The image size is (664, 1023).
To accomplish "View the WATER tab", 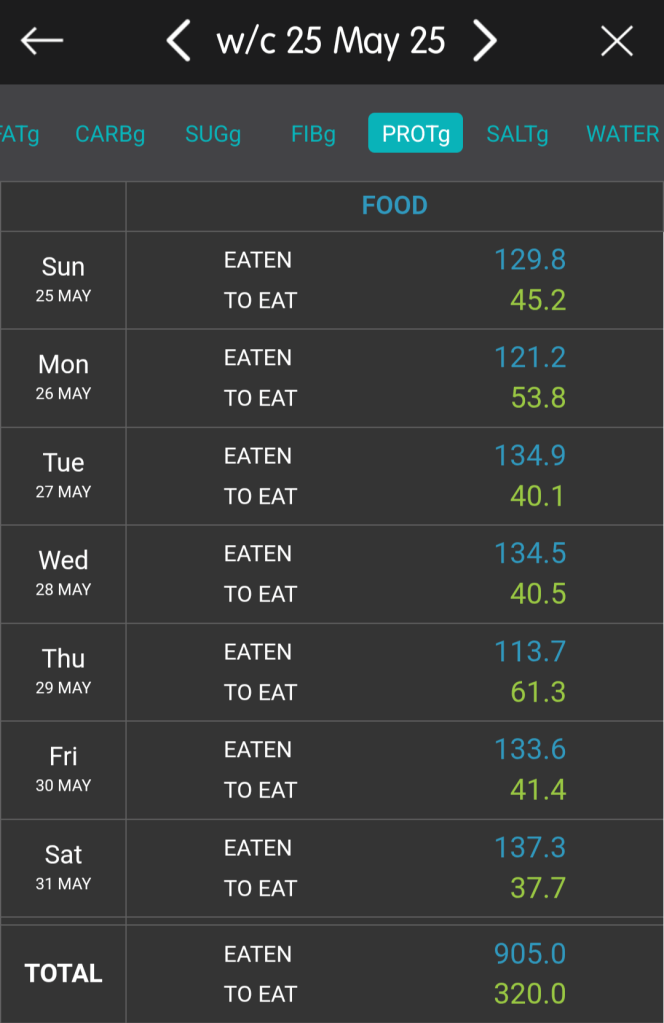I will pyautogui.click(x=622, y=133).
